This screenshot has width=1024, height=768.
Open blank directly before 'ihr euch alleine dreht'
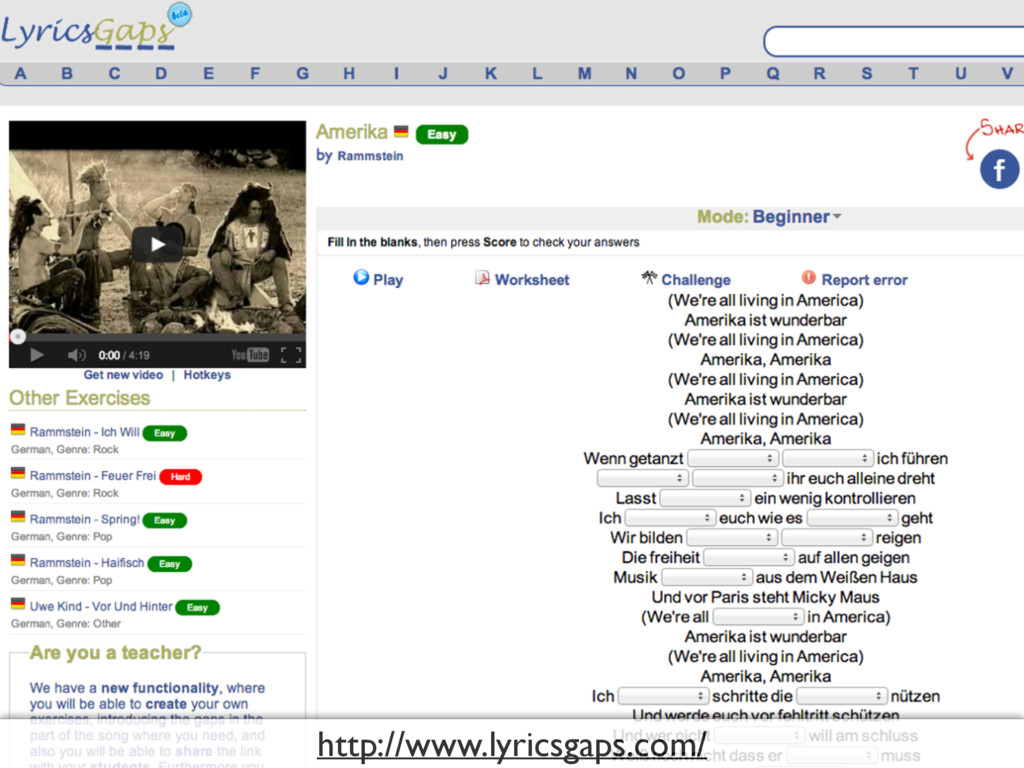click(737, 478)
